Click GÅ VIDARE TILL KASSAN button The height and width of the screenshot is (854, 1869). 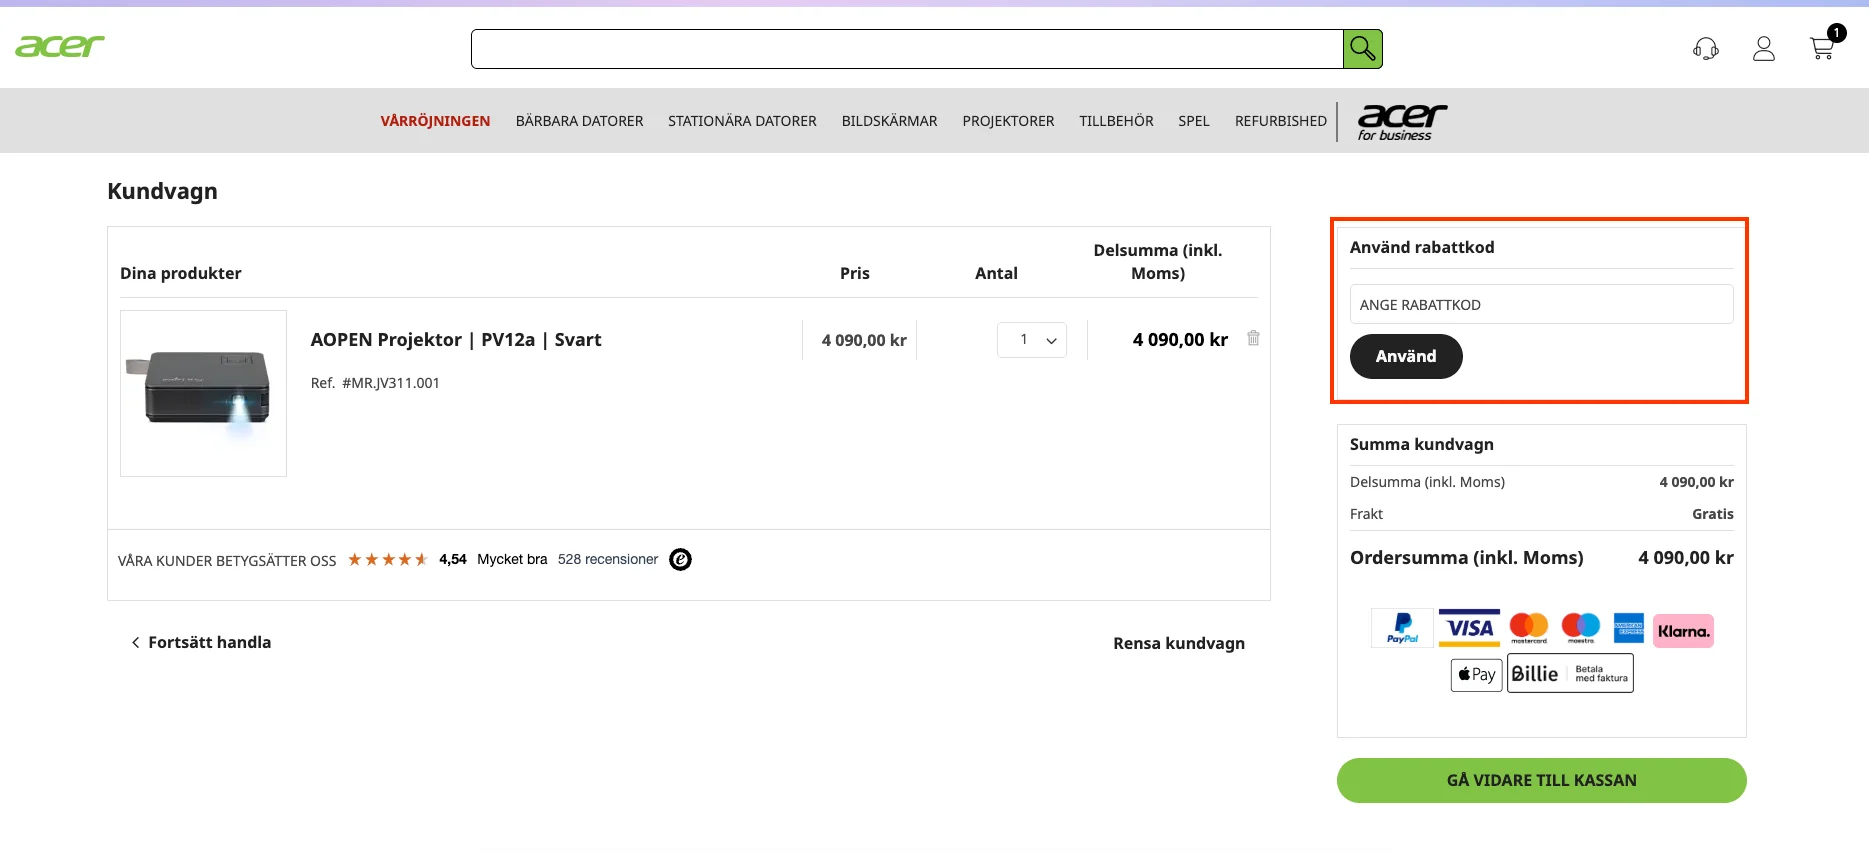pos(1542,781)
